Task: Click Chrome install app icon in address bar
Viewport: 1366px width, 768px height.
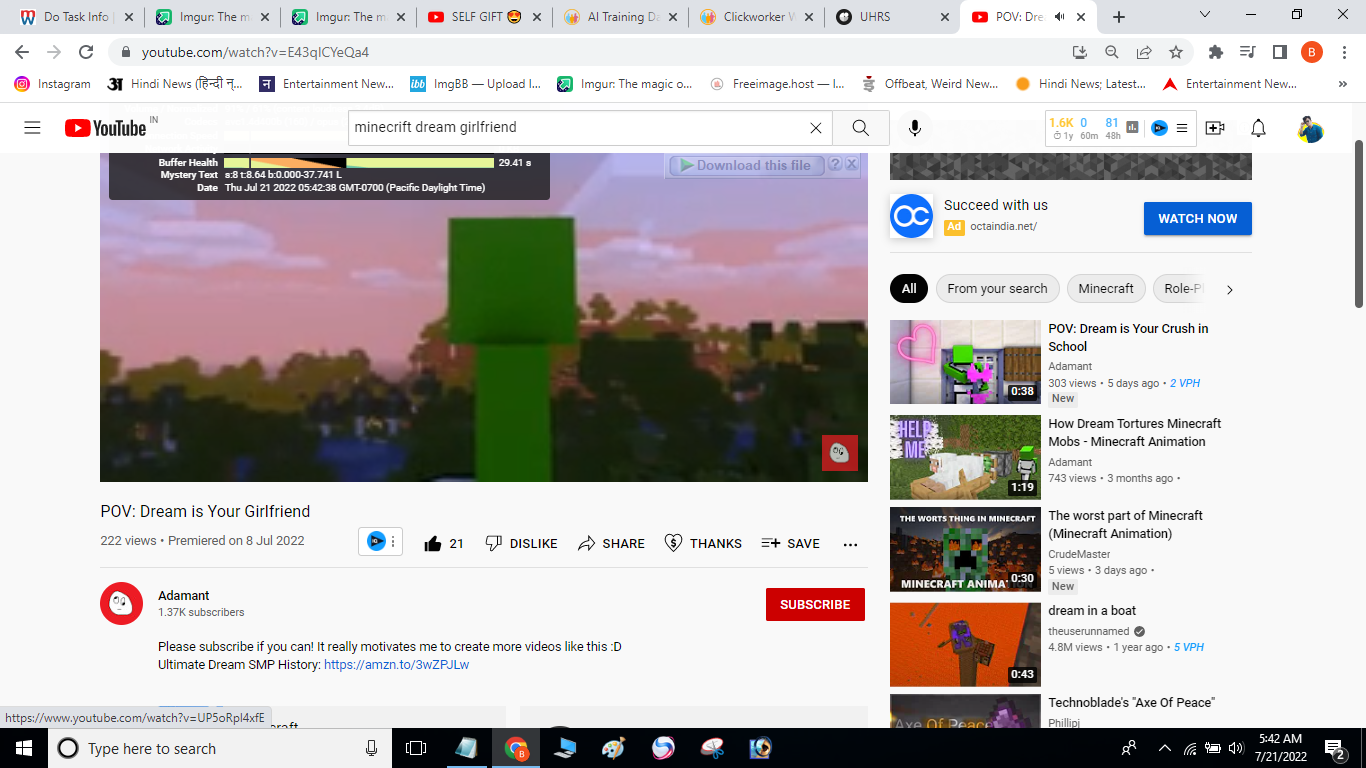Action: click(x=1080, y=52)
